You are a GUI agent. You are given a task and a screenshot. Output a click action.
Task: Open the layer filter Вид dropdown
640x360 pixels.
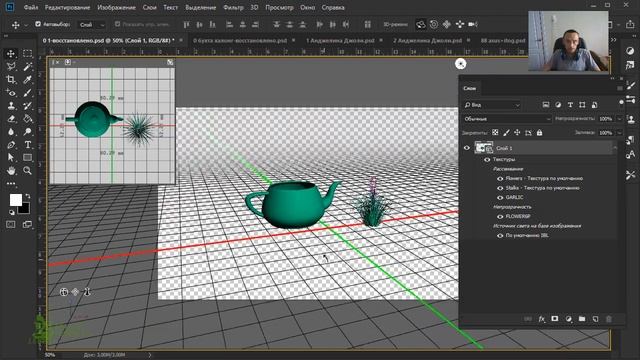click(492, 105)
